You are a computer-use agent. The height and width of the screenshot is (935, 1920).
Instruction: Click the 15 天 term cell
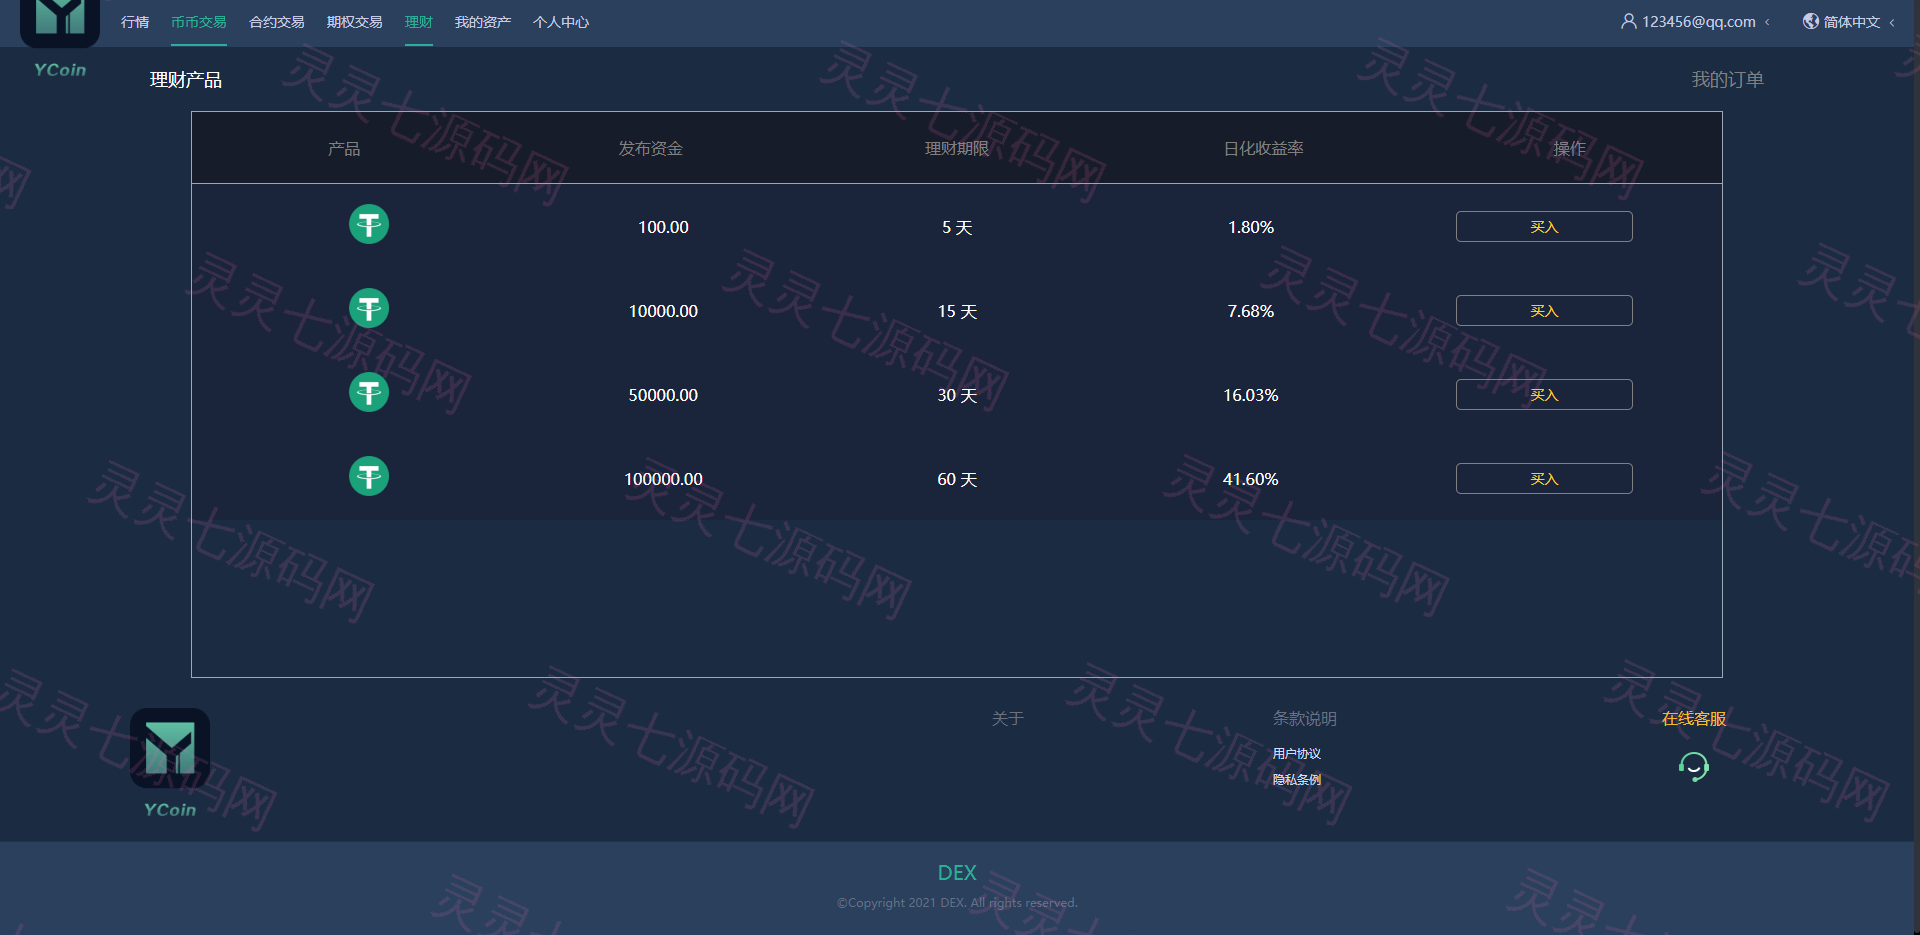tap(957, 312)
